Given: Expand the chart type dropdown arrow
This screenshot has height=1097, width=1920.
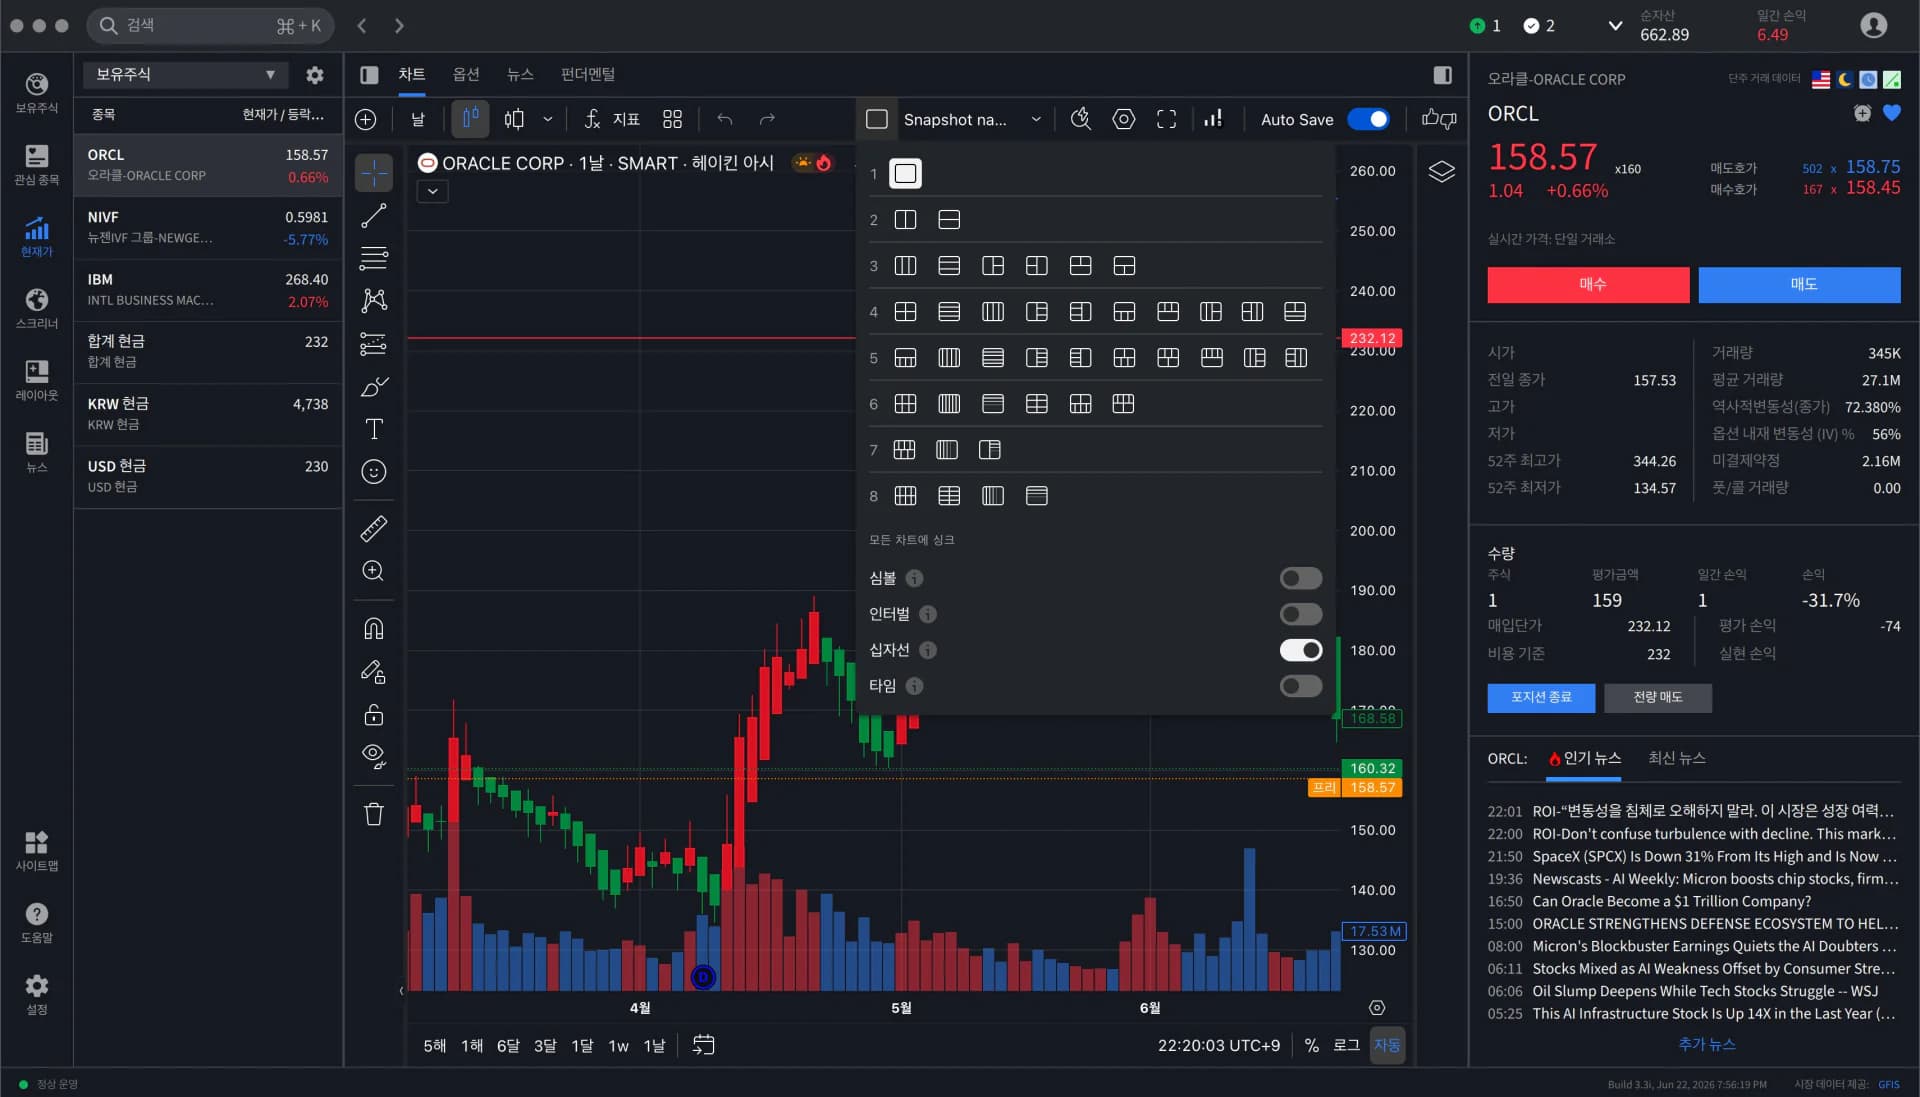Looking at the screenshot, I should pyautogui.click(x=548, y=119).
